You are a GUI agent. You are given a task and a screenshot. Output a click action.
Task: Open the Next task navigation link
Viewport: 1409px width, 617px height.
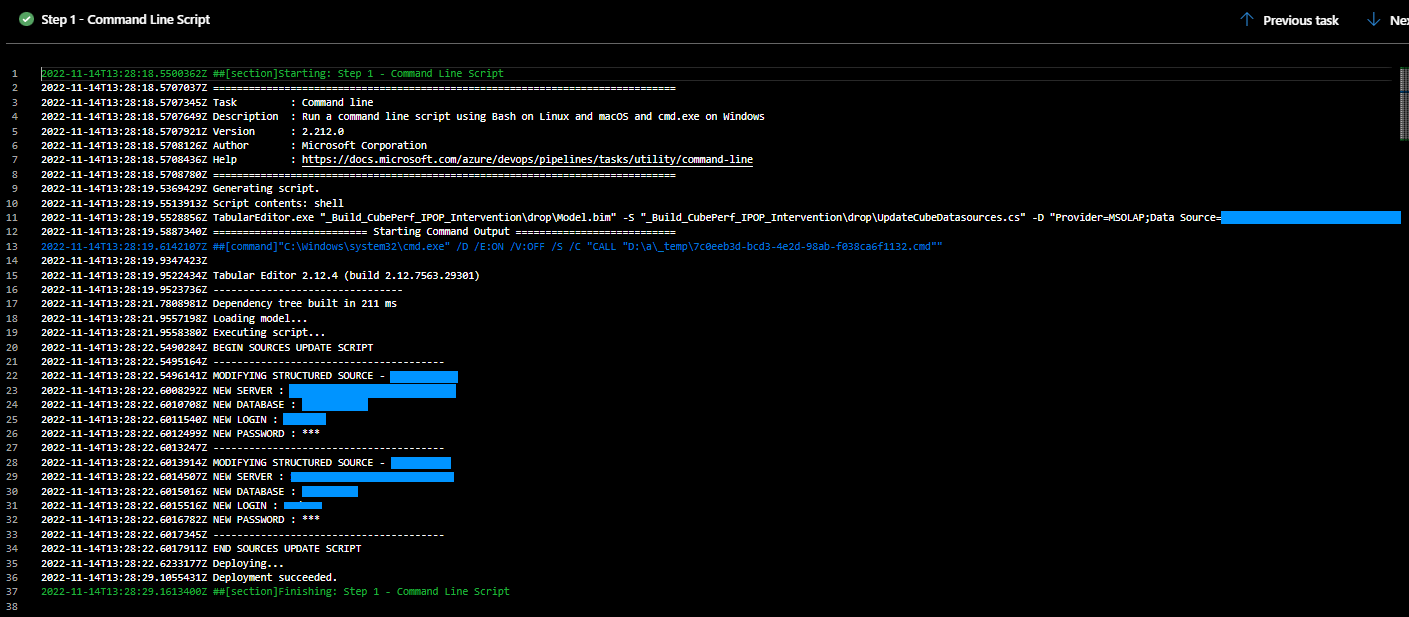point(1400,19)
